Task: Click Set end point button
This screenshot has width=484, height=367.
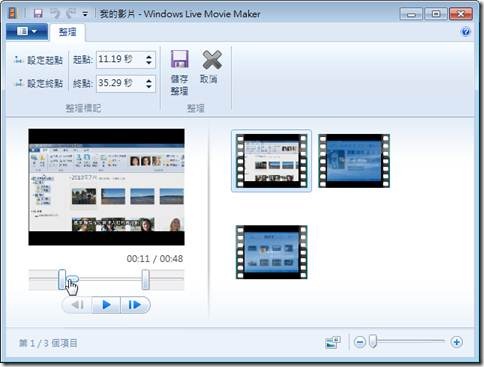Action: (x=39, y=83)
